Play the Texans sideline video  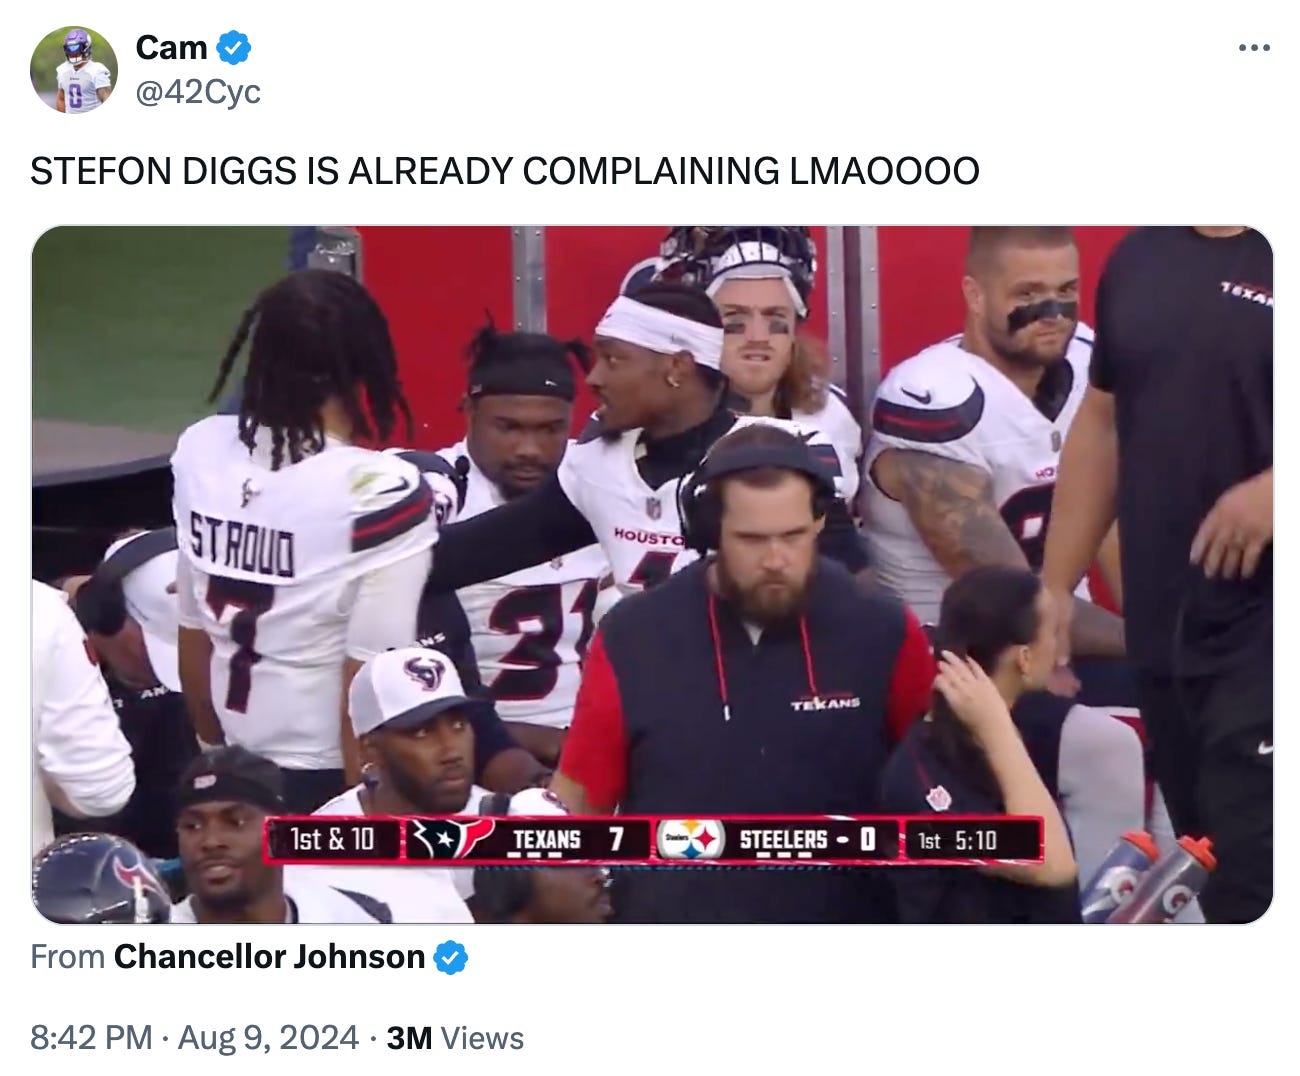coord(652,574)
